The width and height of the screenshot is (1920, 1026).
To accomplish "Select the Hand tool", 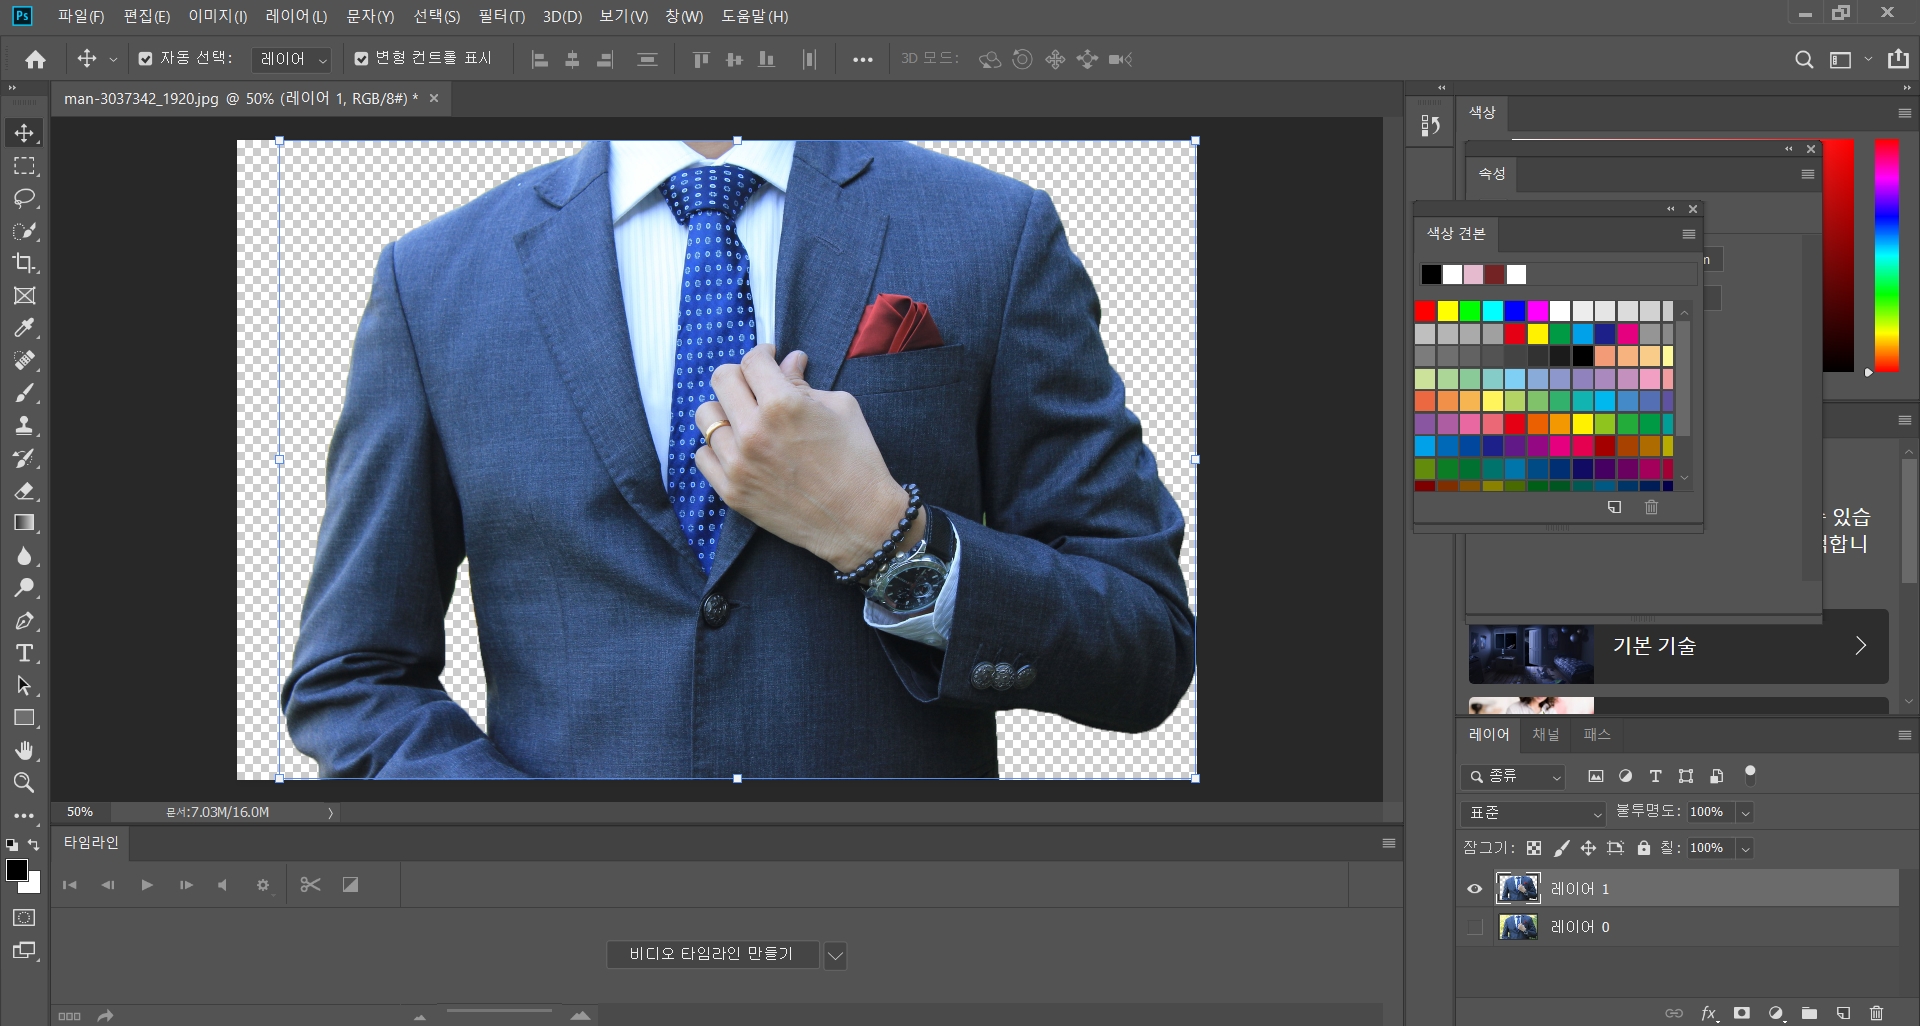I will coord(24,751).
